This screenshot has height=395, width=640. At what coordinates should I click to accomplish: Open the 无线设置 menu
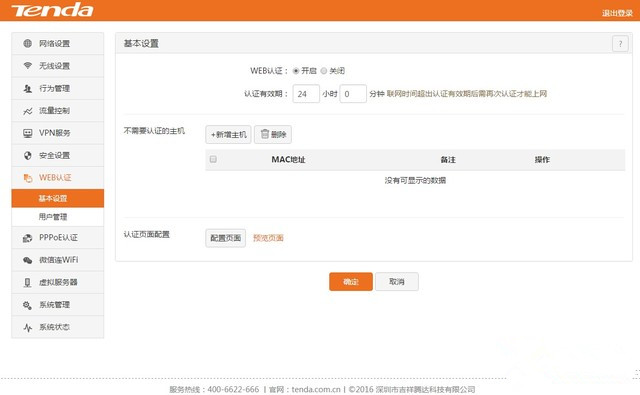(58, 66)
